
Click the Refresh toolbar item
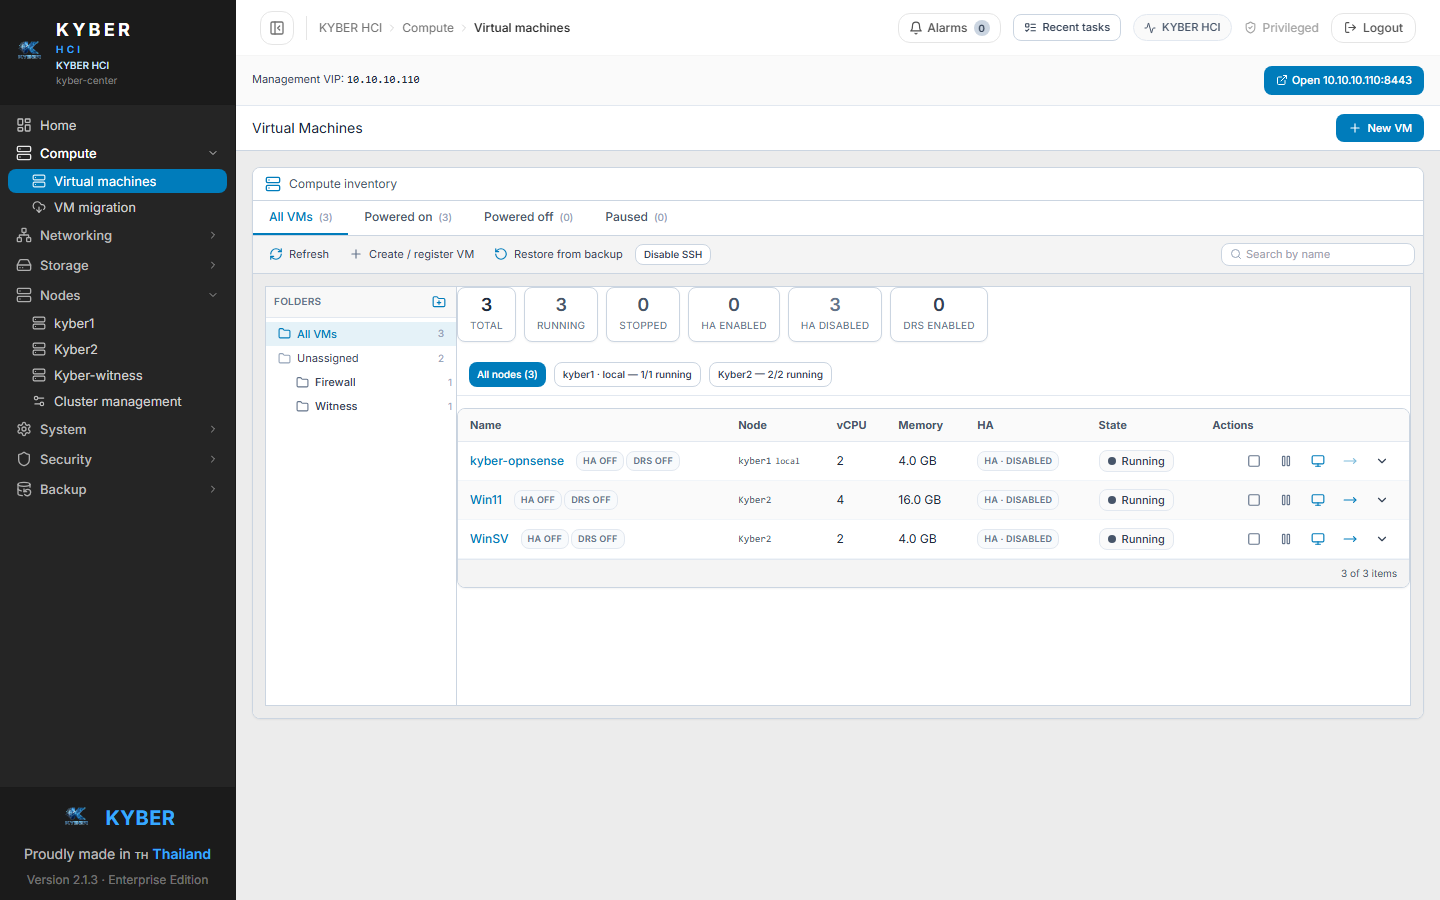pyautogui.click(x=299, y=254)
